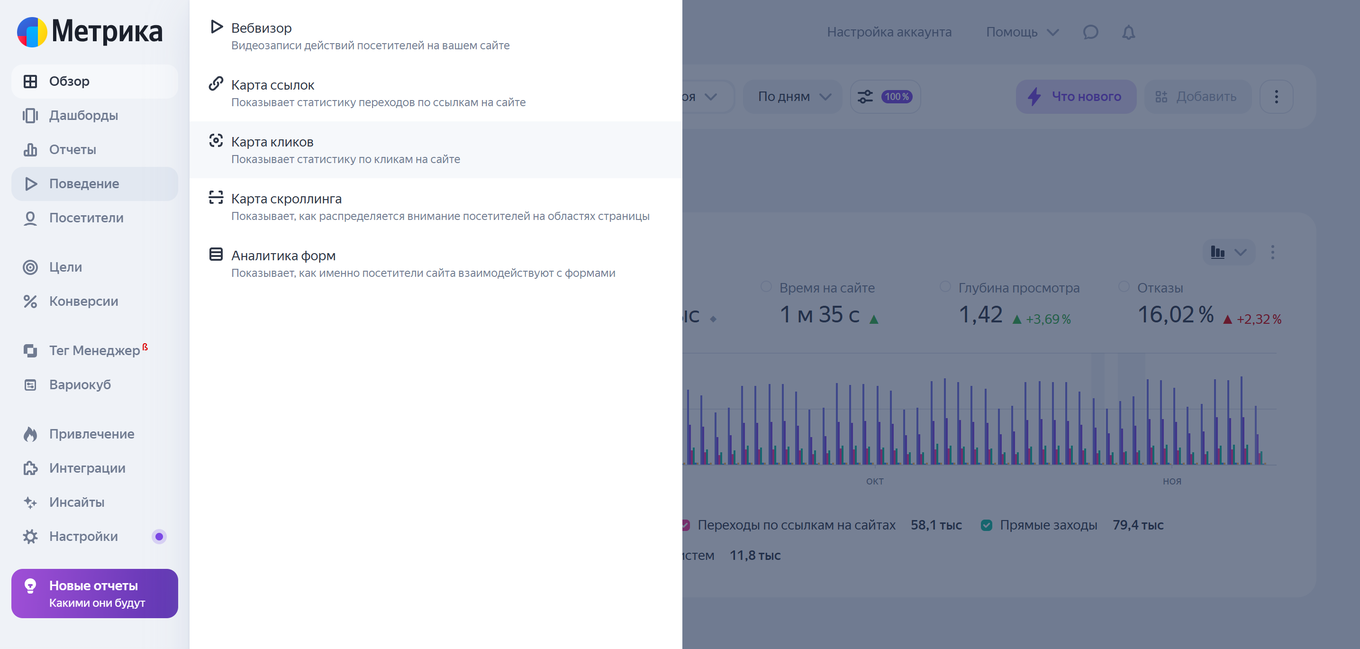This screenshot has height=649, width=1360.
Task: Open Карта кликов from the Поведение submenu
Action: [x=272, y=142]
